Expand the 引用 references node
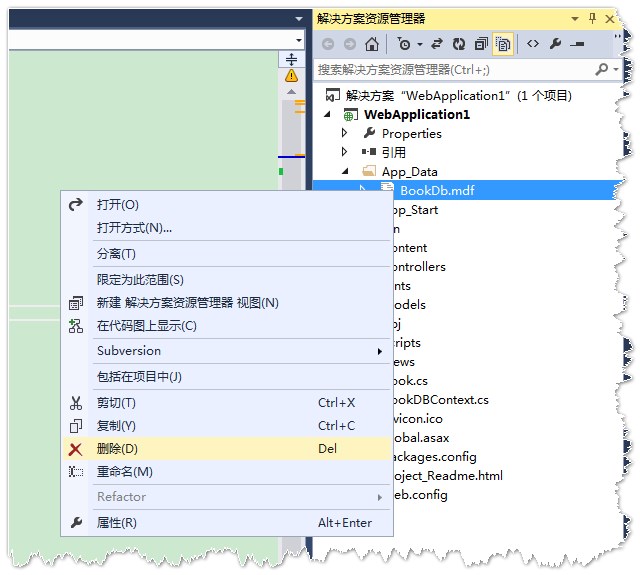Viewport: 640px width, 575px height. [x=345, y=152]
